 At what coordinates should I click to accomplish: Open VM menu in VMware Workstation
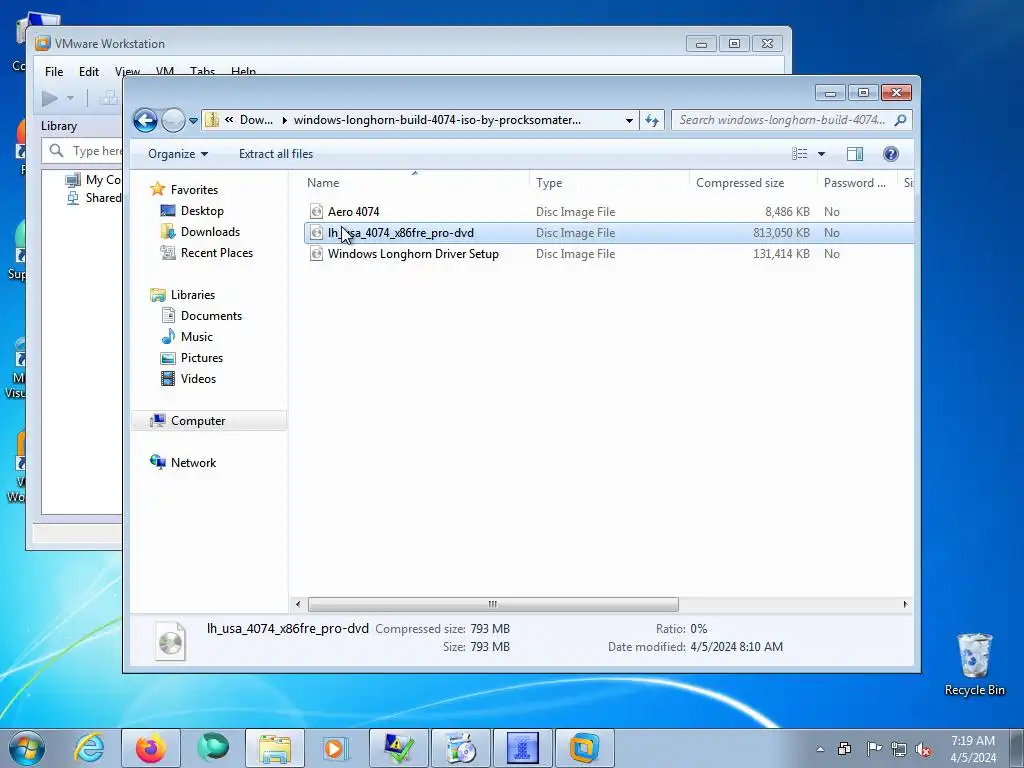click(x=165, y=71)
